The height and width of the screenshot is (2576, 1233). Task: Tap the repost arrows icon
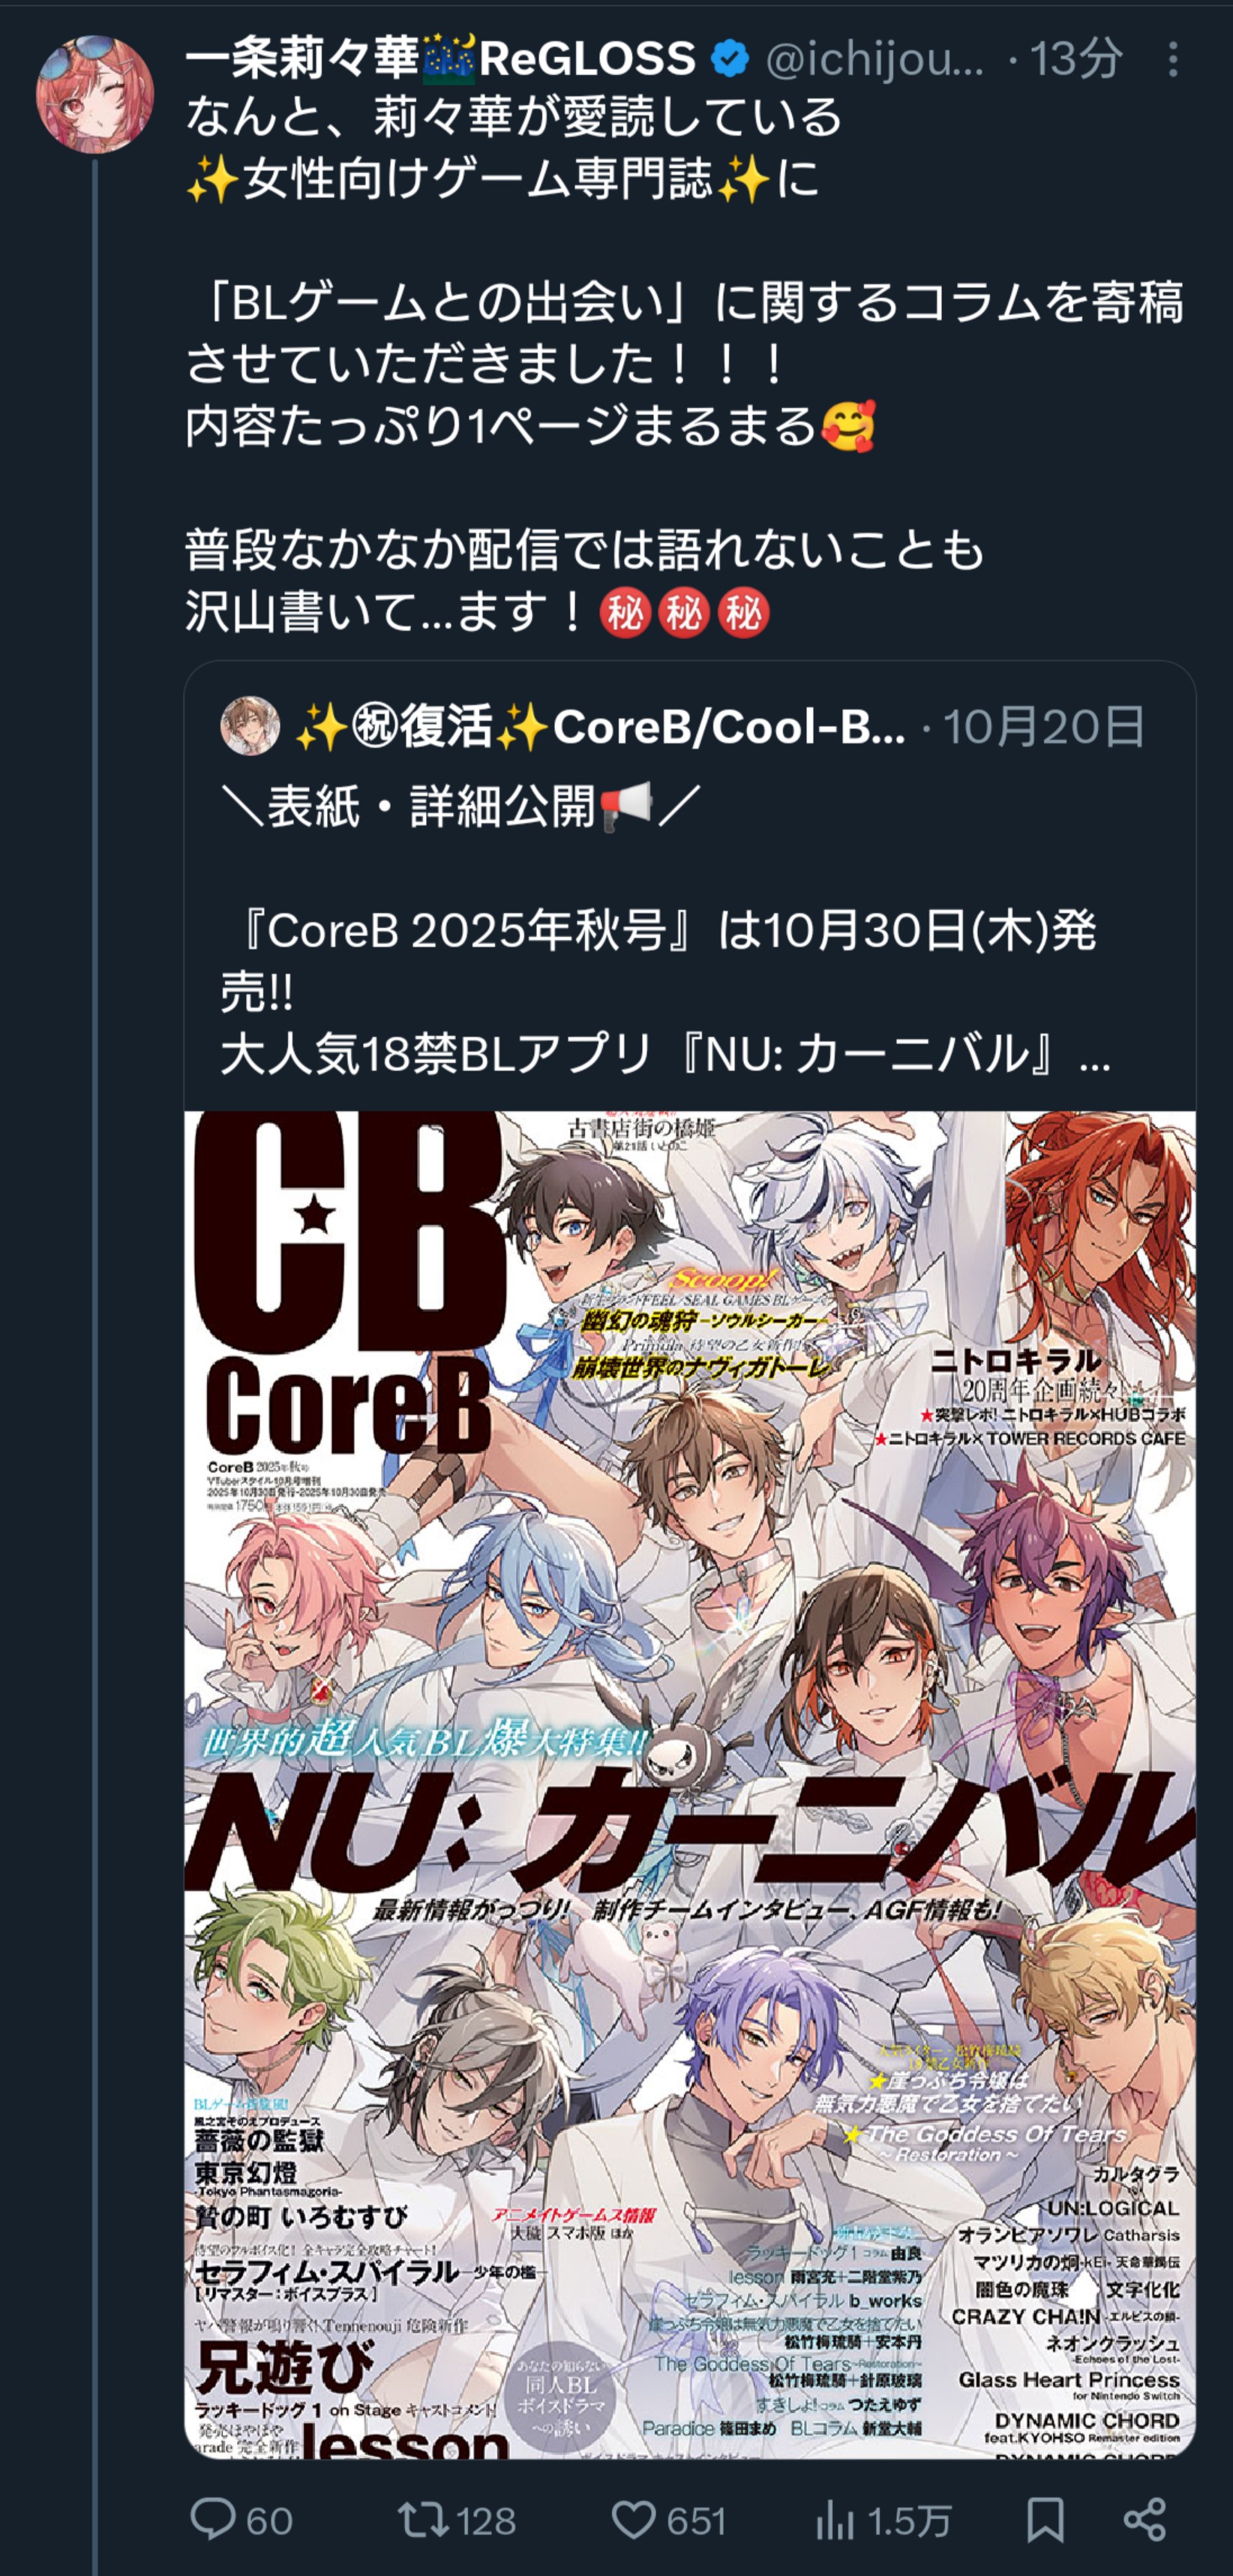[x=423, y=2520]
